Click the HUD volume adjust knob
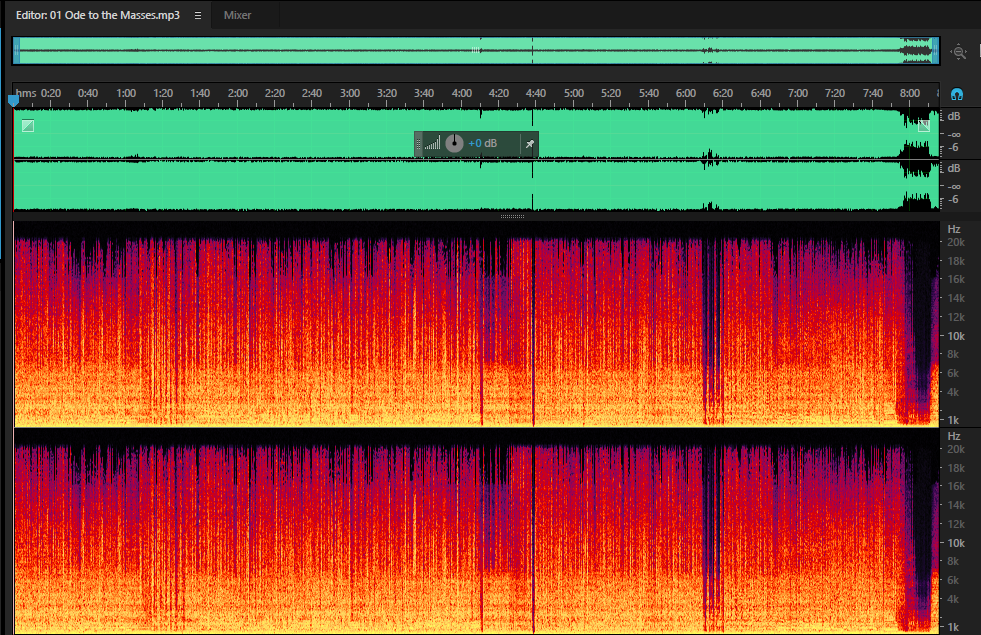 click(x=454, y=143)
